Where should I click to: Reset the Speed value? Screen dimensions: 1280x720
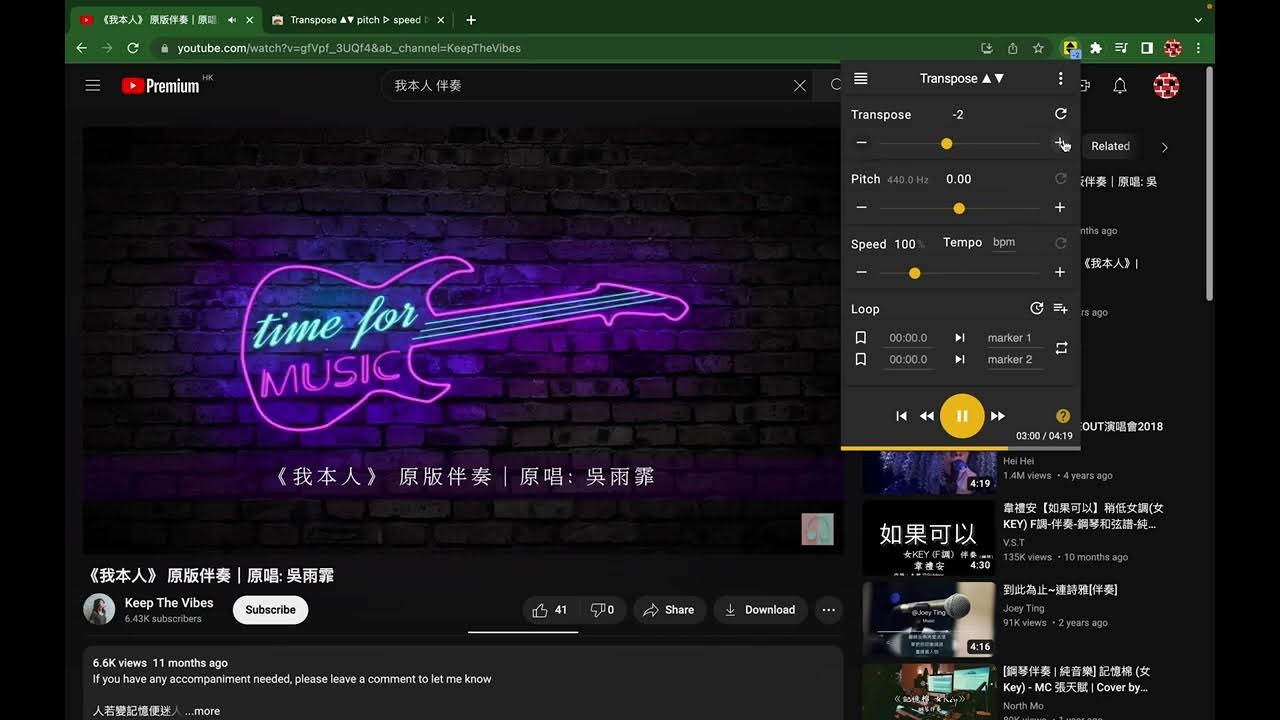tap(1061, 243)
